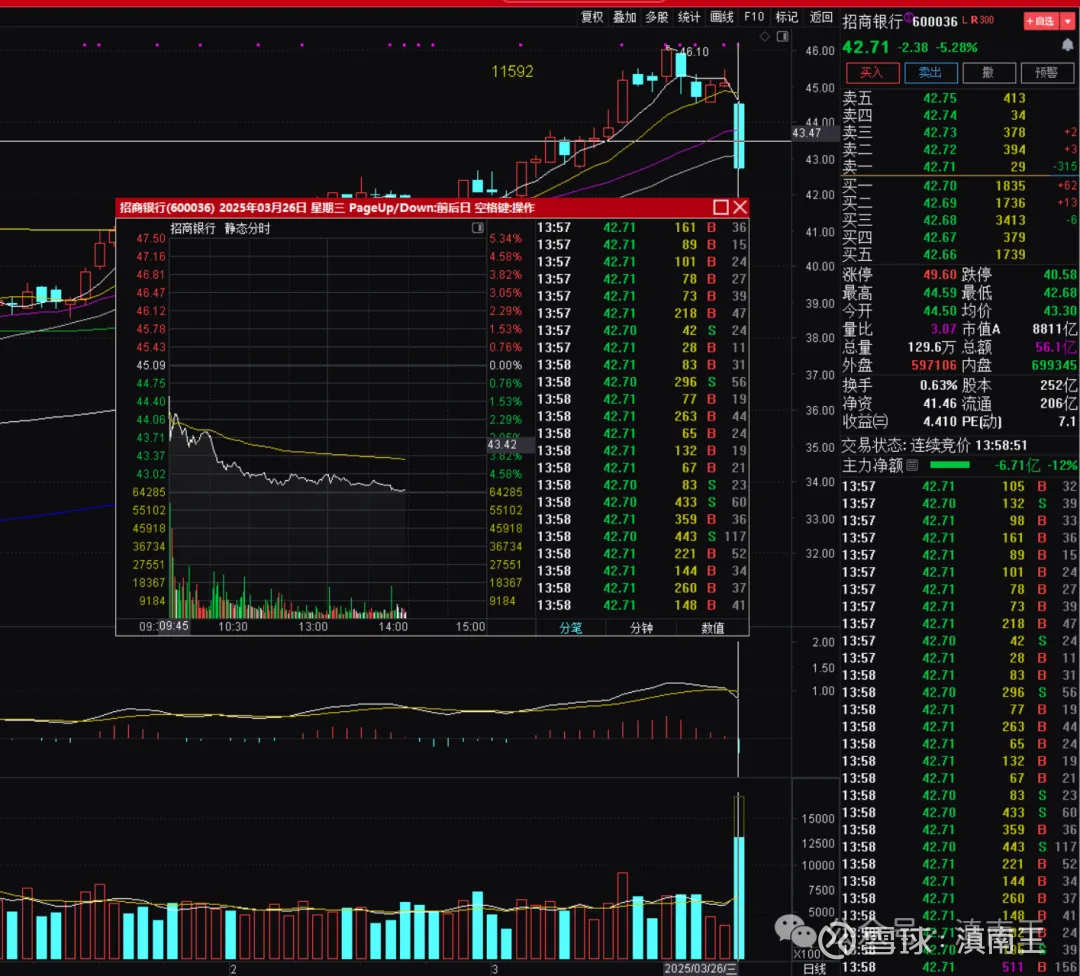1080x976 pixels.
Task: Click the 跌停 40.58 value
Action: (1059, 275)
